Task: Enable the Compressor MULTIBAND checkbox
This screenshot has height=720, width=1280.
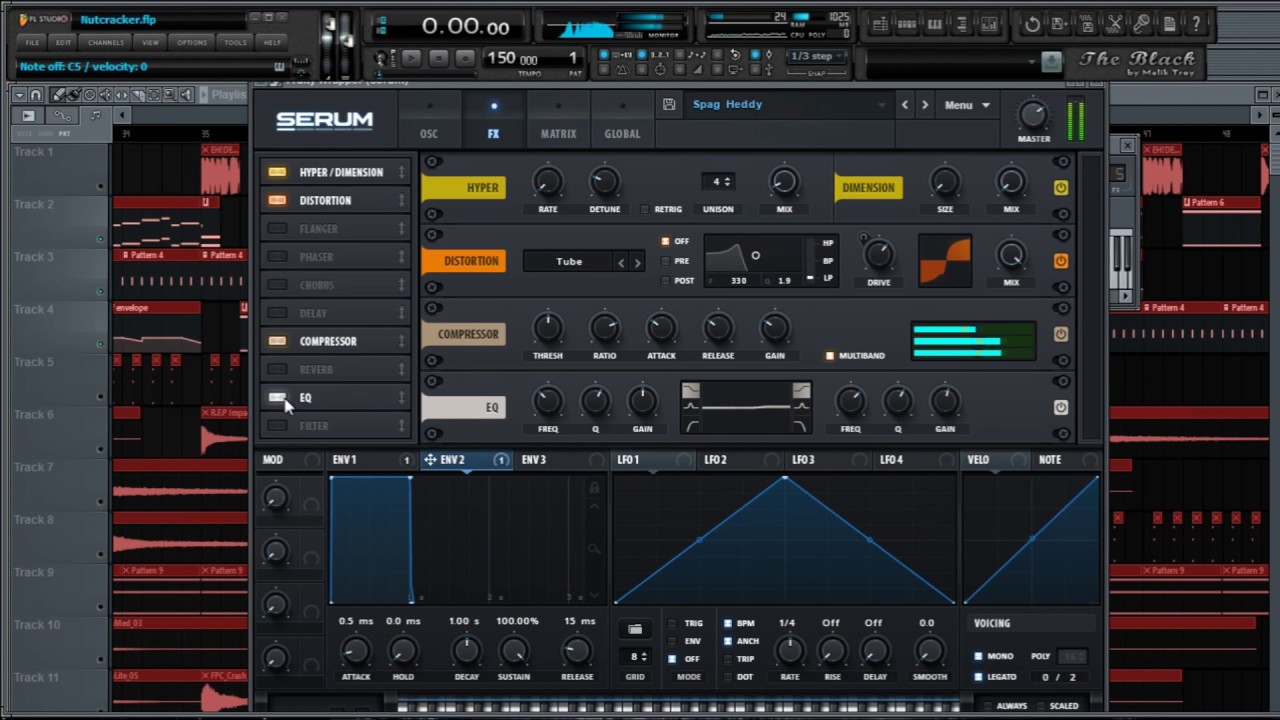Action: tap(830, 355)
